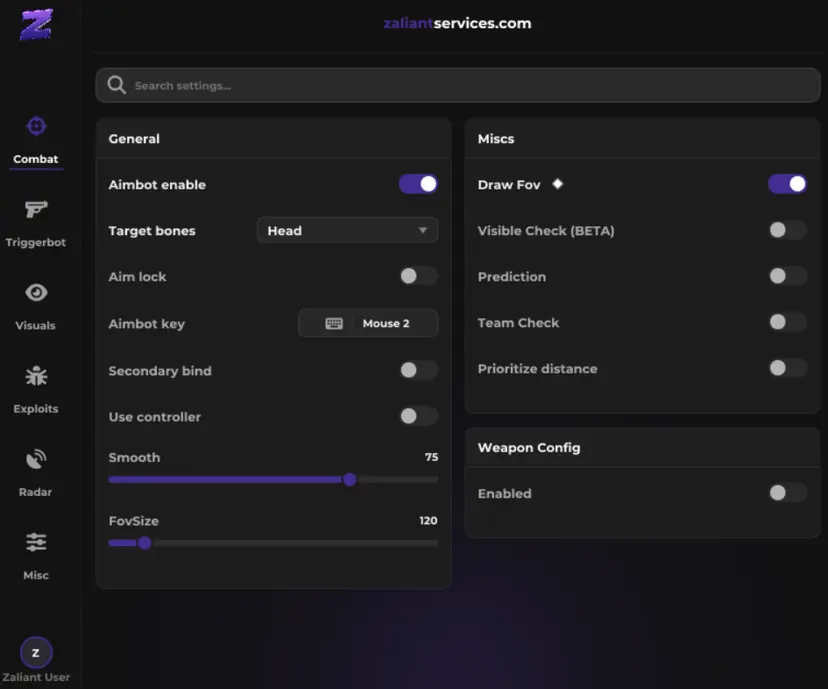Turn on the Aim lock switch
Viewport: 828px width, 689px height.
tap(418, 276)
